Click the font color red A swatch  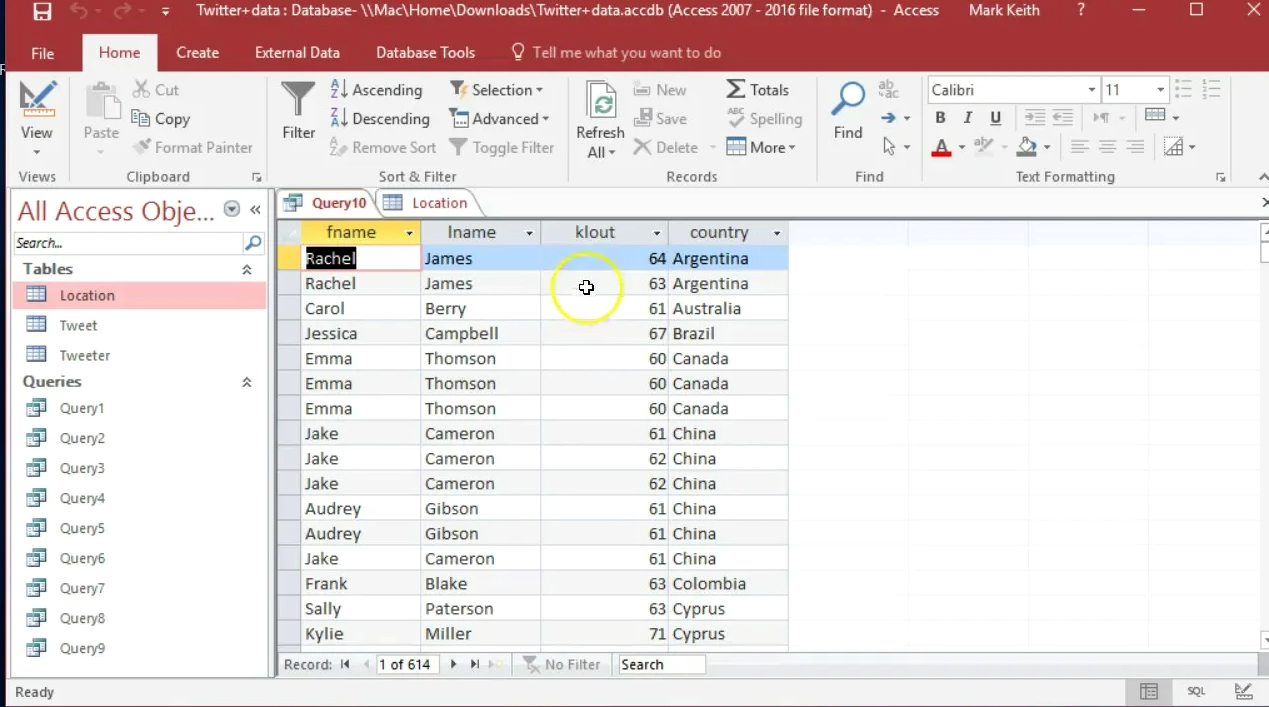[x=941, y=148]
